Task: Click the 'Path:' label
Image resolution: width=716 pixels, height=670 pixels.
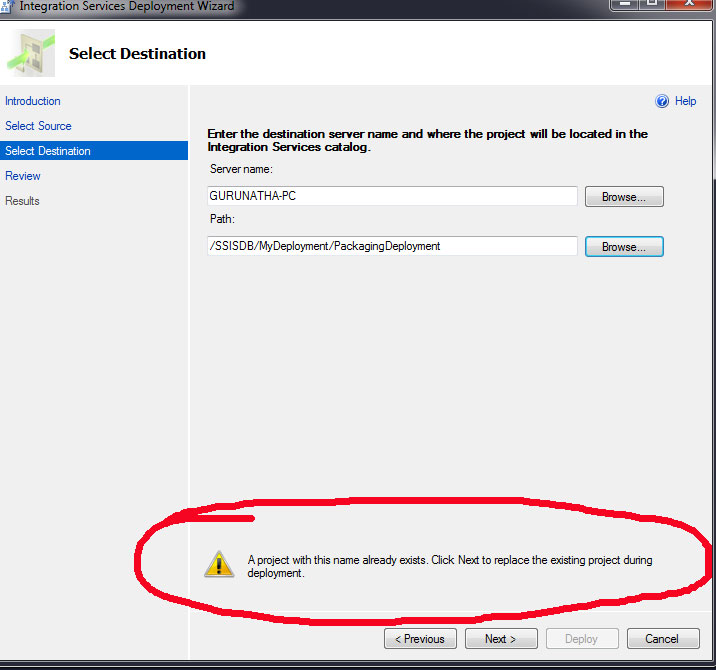Action: tap(222, 219)
